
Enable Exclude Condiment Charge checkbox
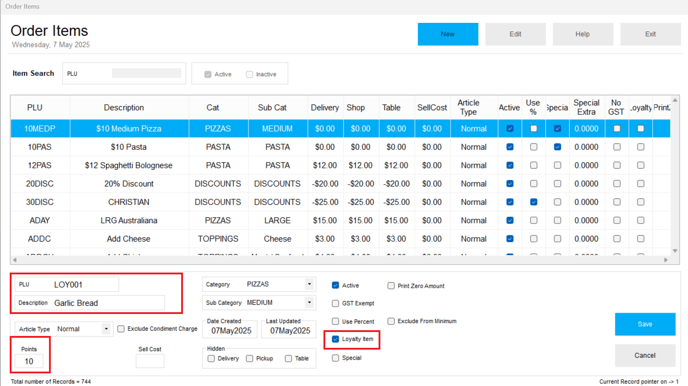tap(121, 329)
